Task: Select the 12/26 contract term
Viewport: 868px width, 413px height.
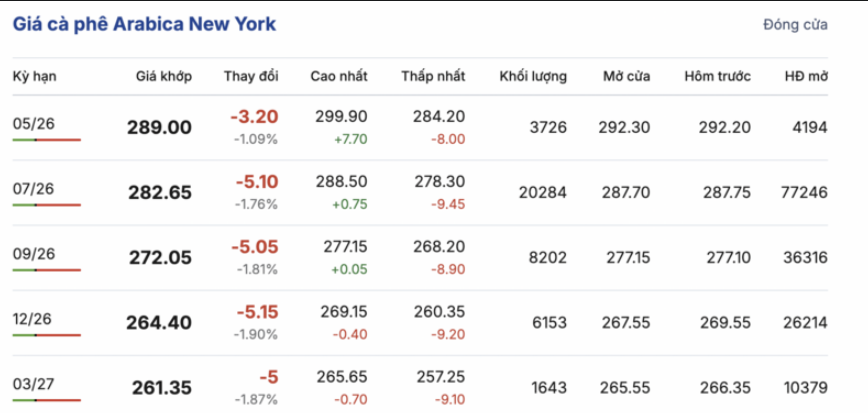Action: tap(34, 318)
